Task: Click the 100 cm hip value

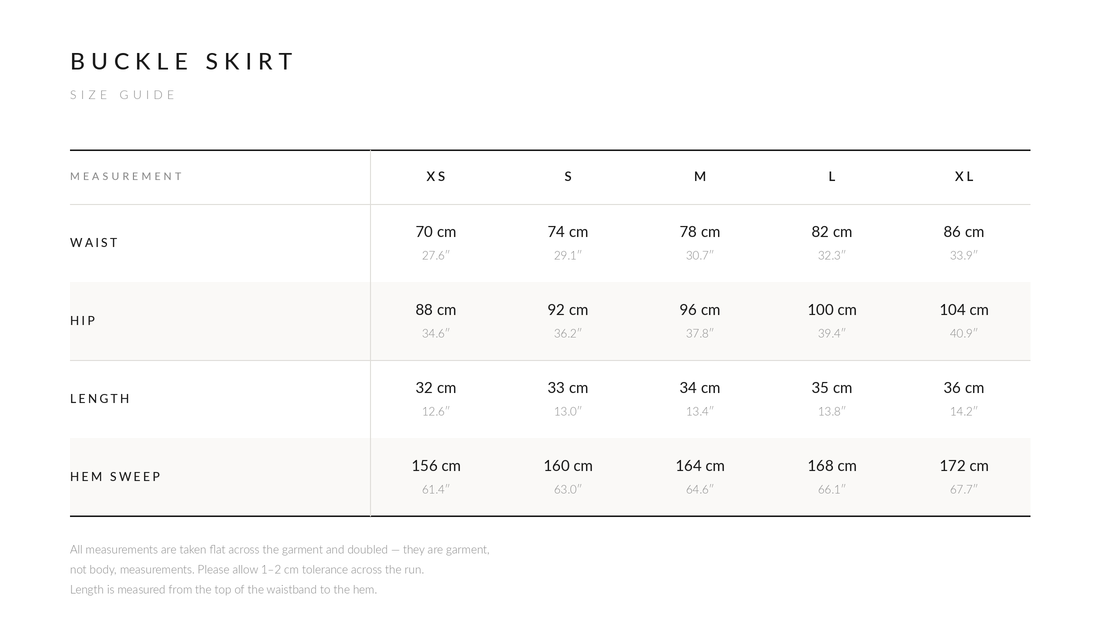Action: [x=832, y=309]
